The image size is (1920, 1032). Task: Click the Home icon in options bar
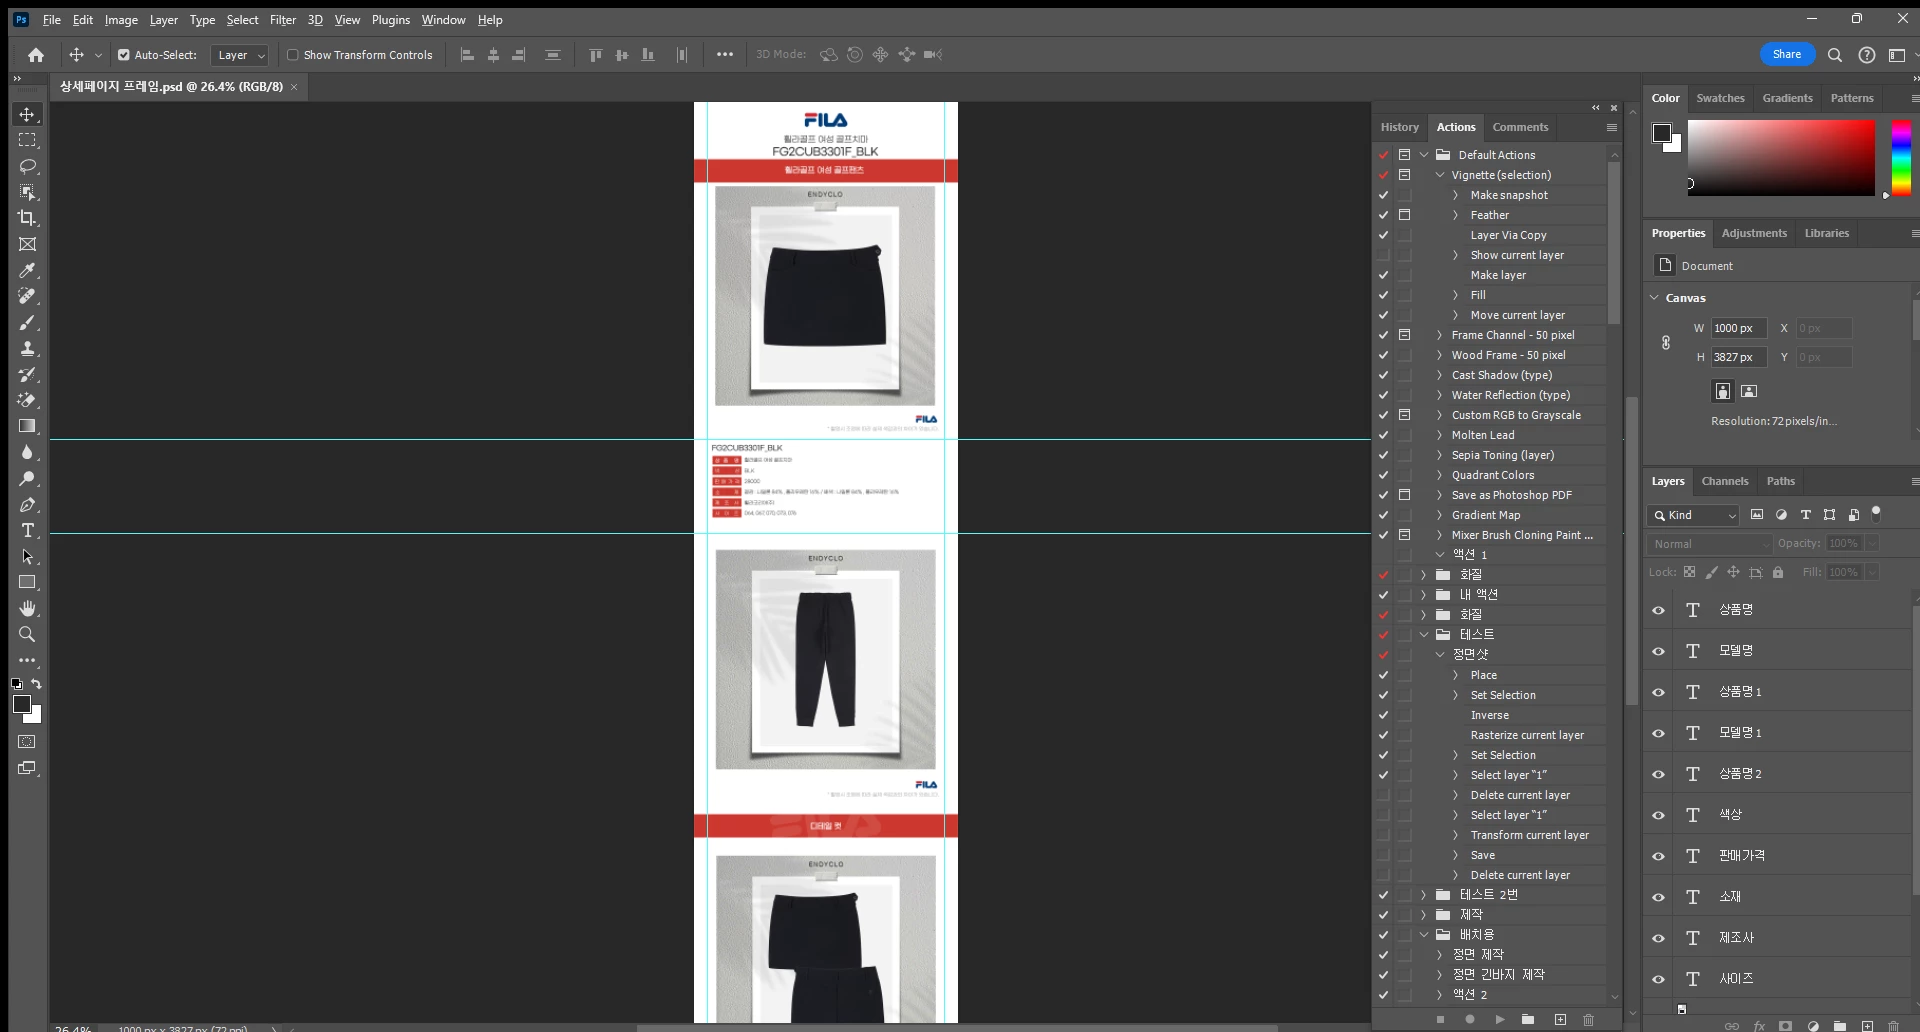[x=36, y=55]
